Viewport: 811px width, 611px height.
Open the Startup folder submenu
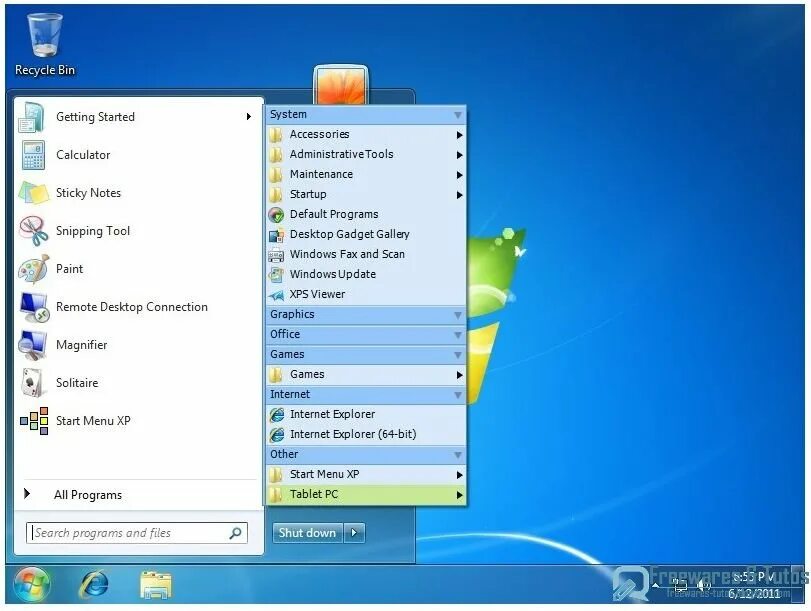pos(366,195)
